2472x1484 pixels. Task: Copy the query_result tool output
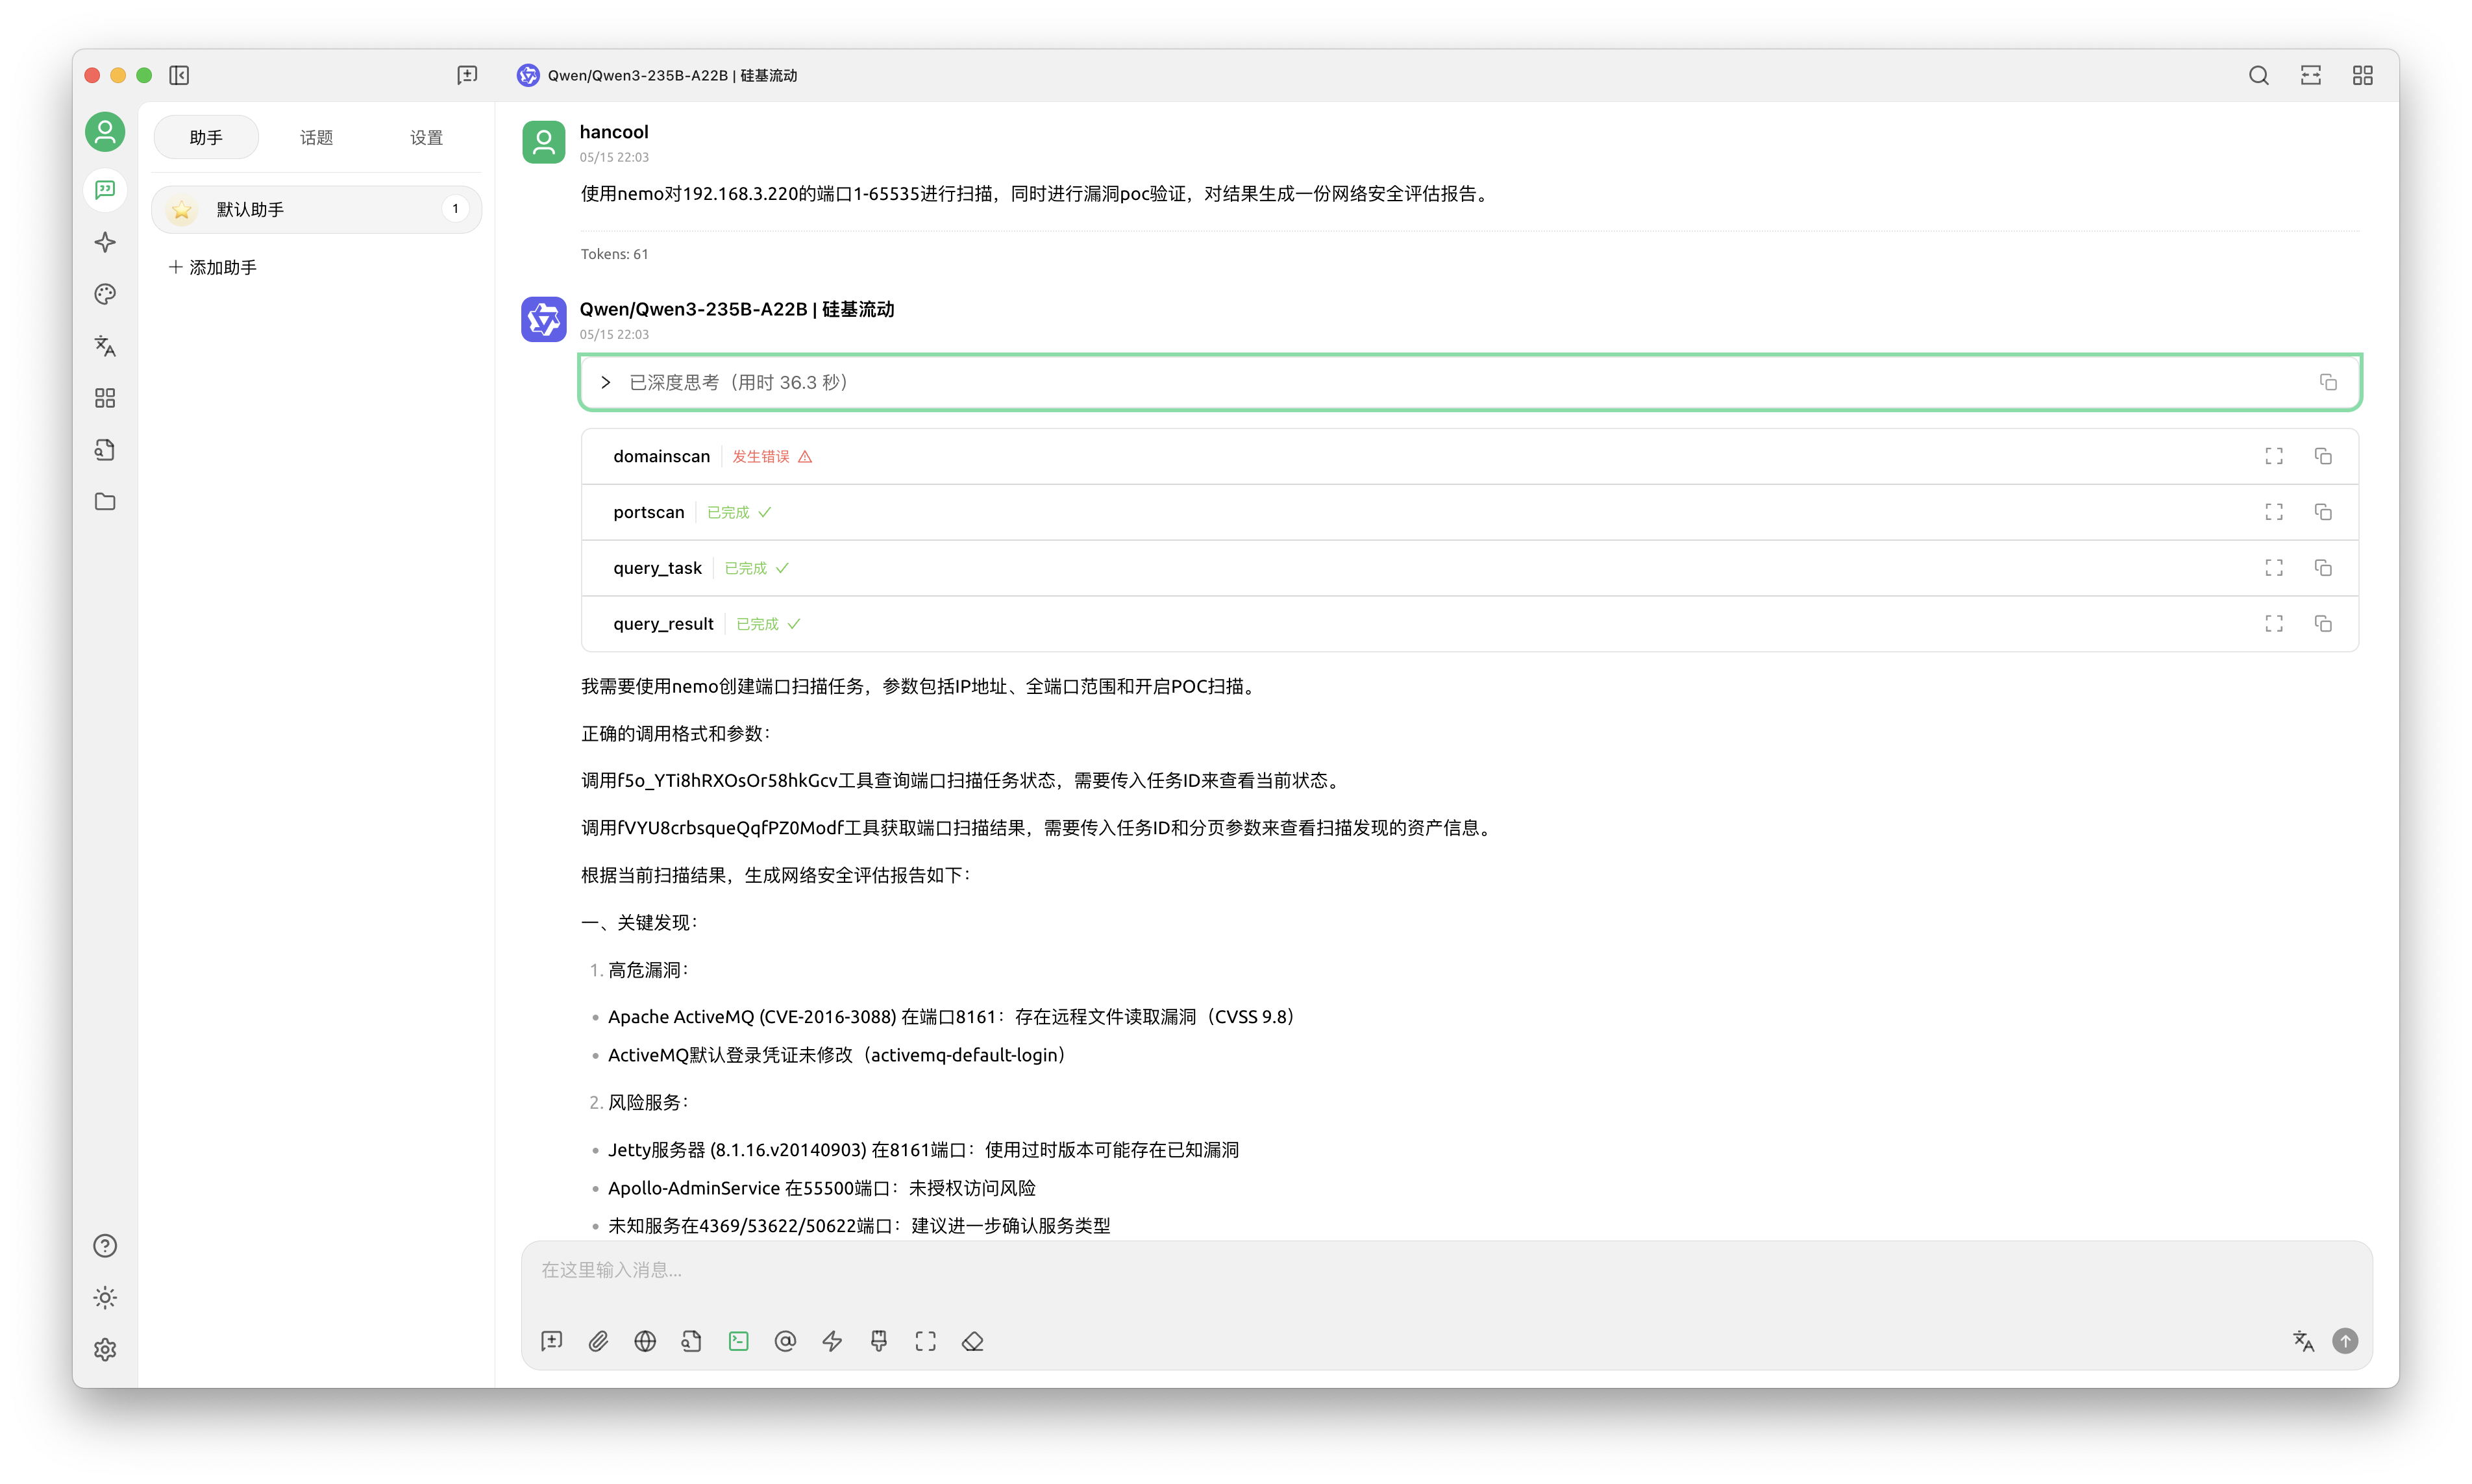(x=2323, y=623)
